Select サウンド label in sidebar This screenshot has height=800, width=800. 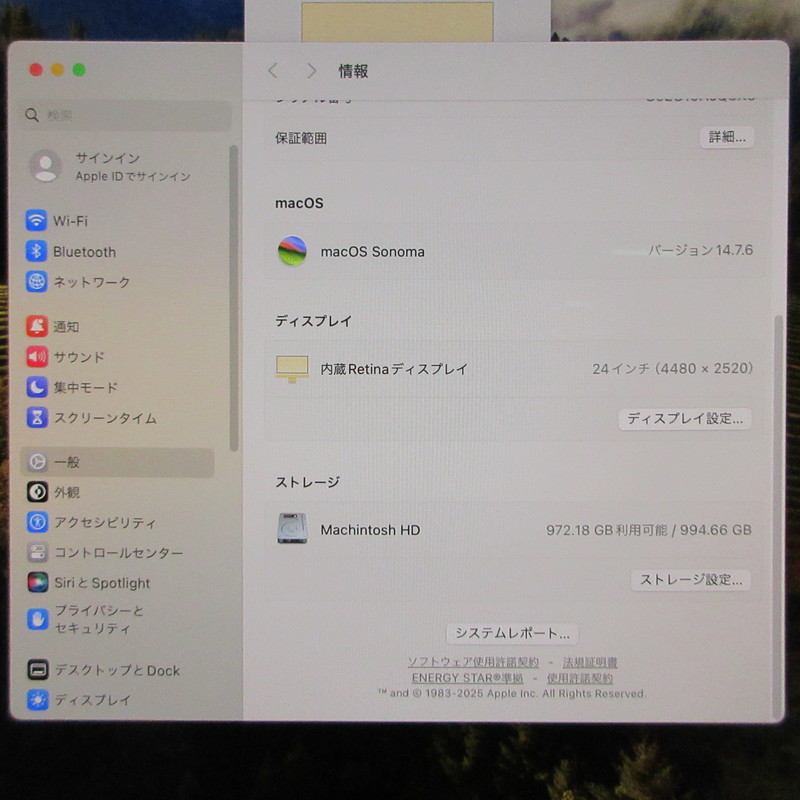[79, 357]
